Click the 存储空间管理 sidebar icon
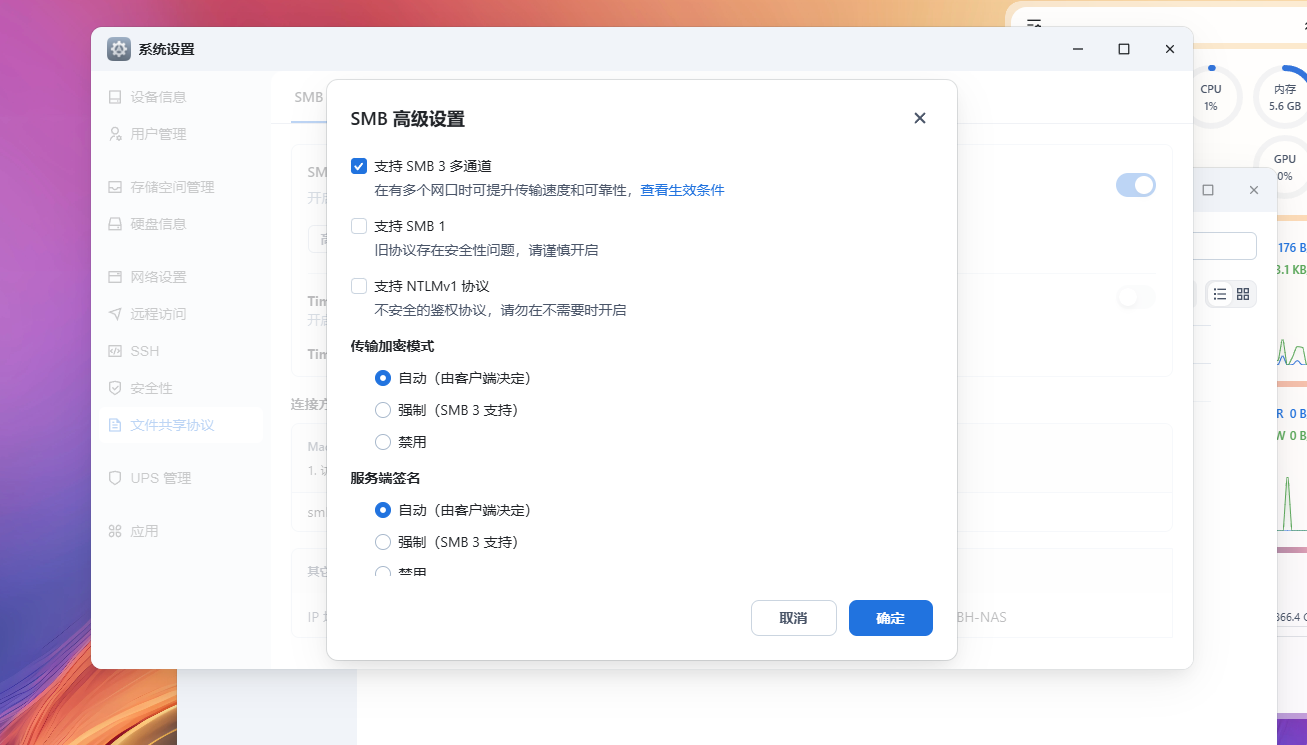 tap(115, 187)
